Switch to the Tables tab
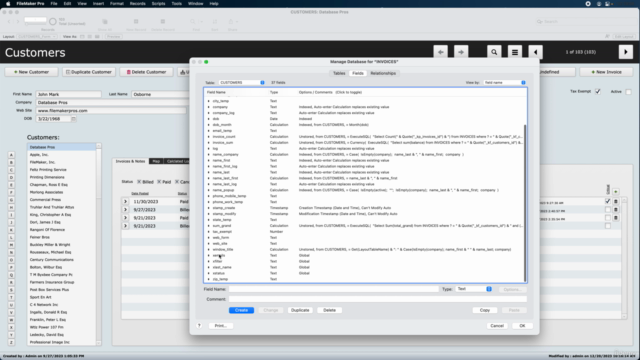The height and width of the screenshot is (360, 640). tap(339, 73)
